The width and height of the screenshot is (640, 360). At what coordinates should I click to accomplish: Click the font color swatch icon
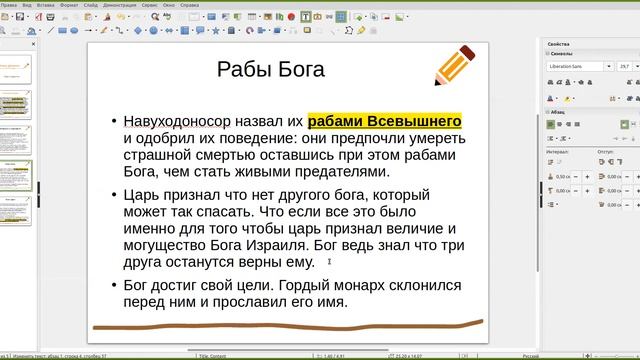click(550, 99)
